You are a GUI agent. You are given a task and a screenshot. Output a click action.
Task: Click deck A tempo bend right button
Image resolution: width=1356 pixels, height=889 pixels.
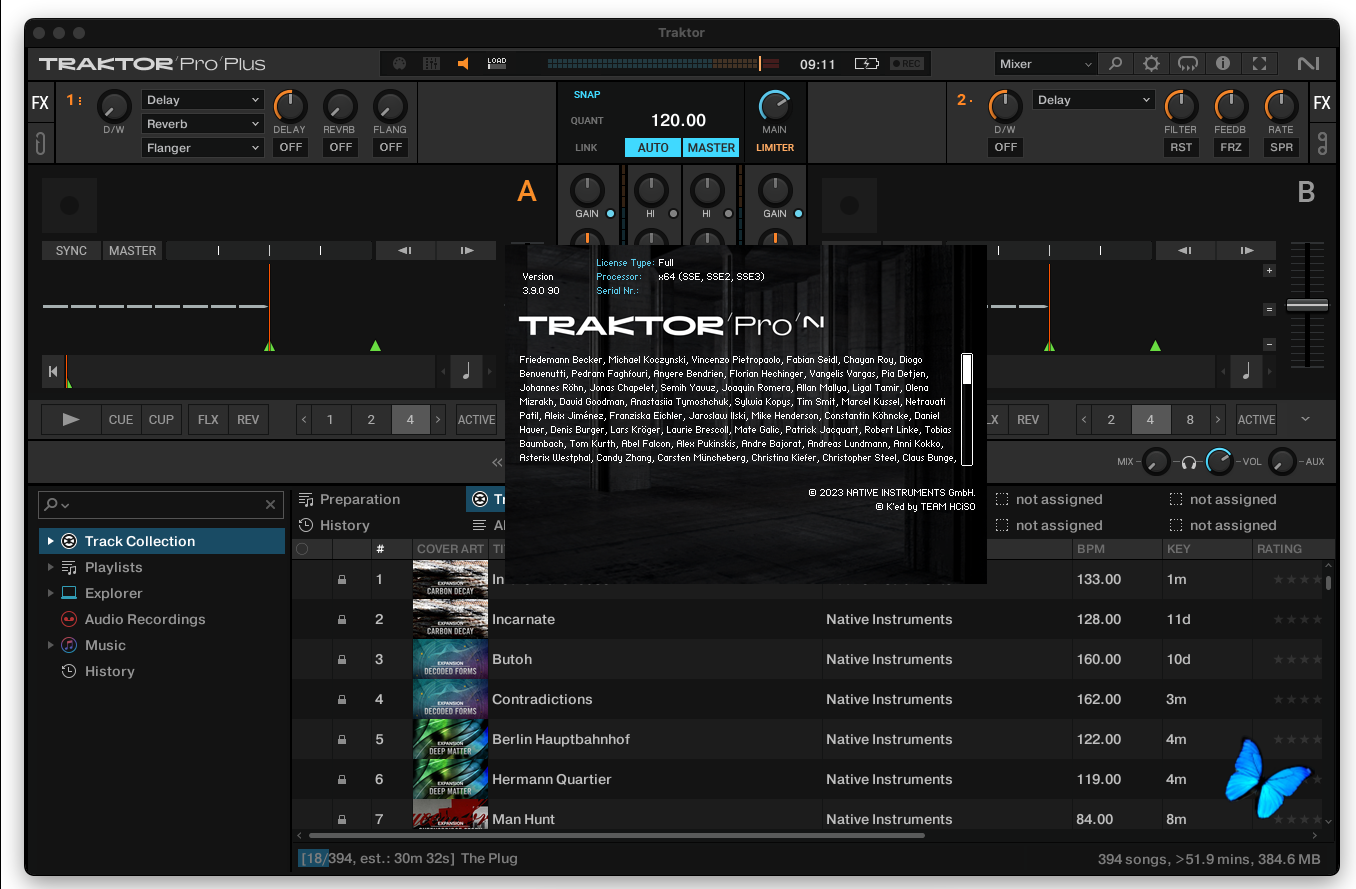(x=466, y=251)
